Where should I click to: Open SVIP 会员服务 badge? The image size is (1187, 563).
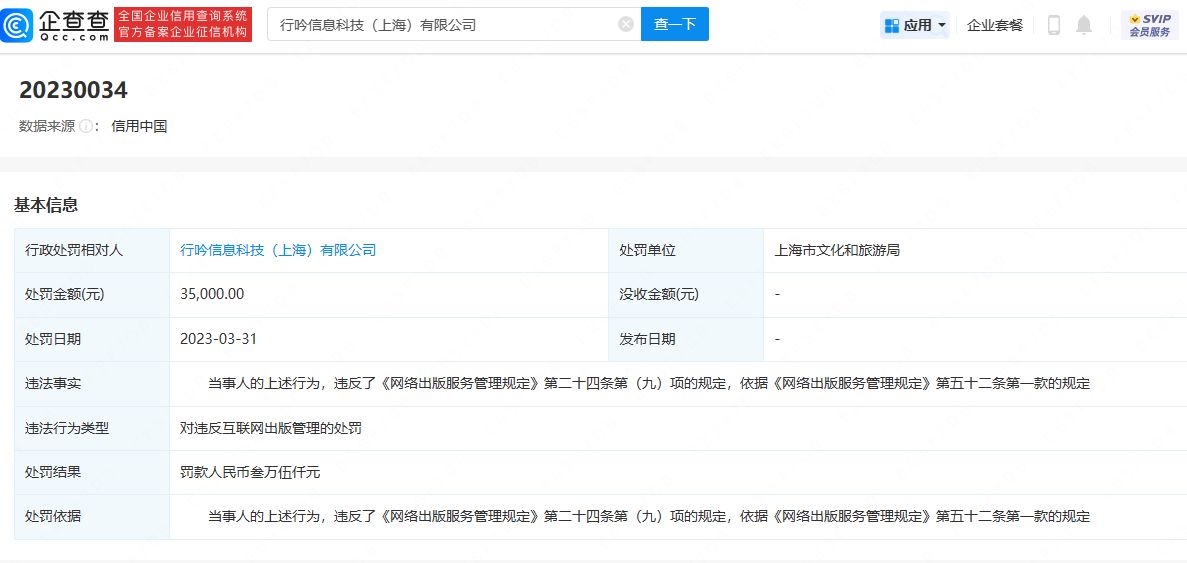pyautogui.click(x=1149, y=25)
